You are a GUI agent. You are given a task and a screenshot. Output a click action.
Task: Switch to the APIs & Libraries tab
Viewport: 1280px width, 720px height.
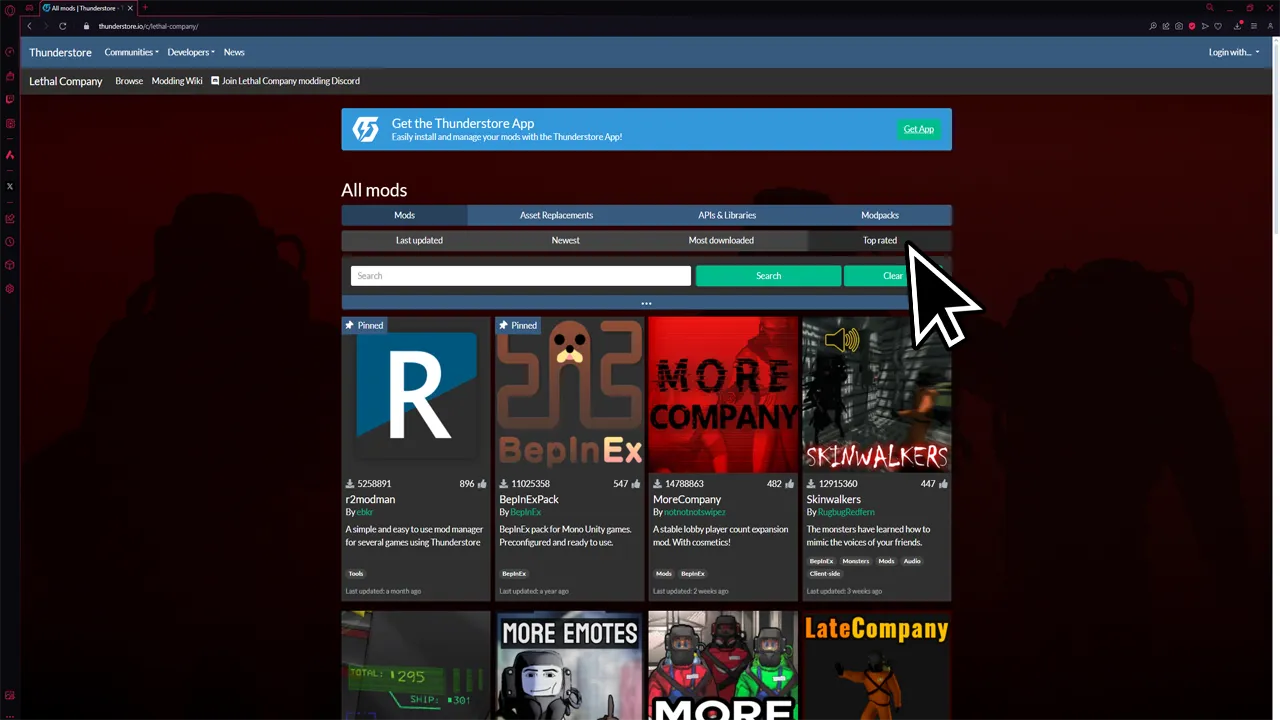[x=727, y=215]
